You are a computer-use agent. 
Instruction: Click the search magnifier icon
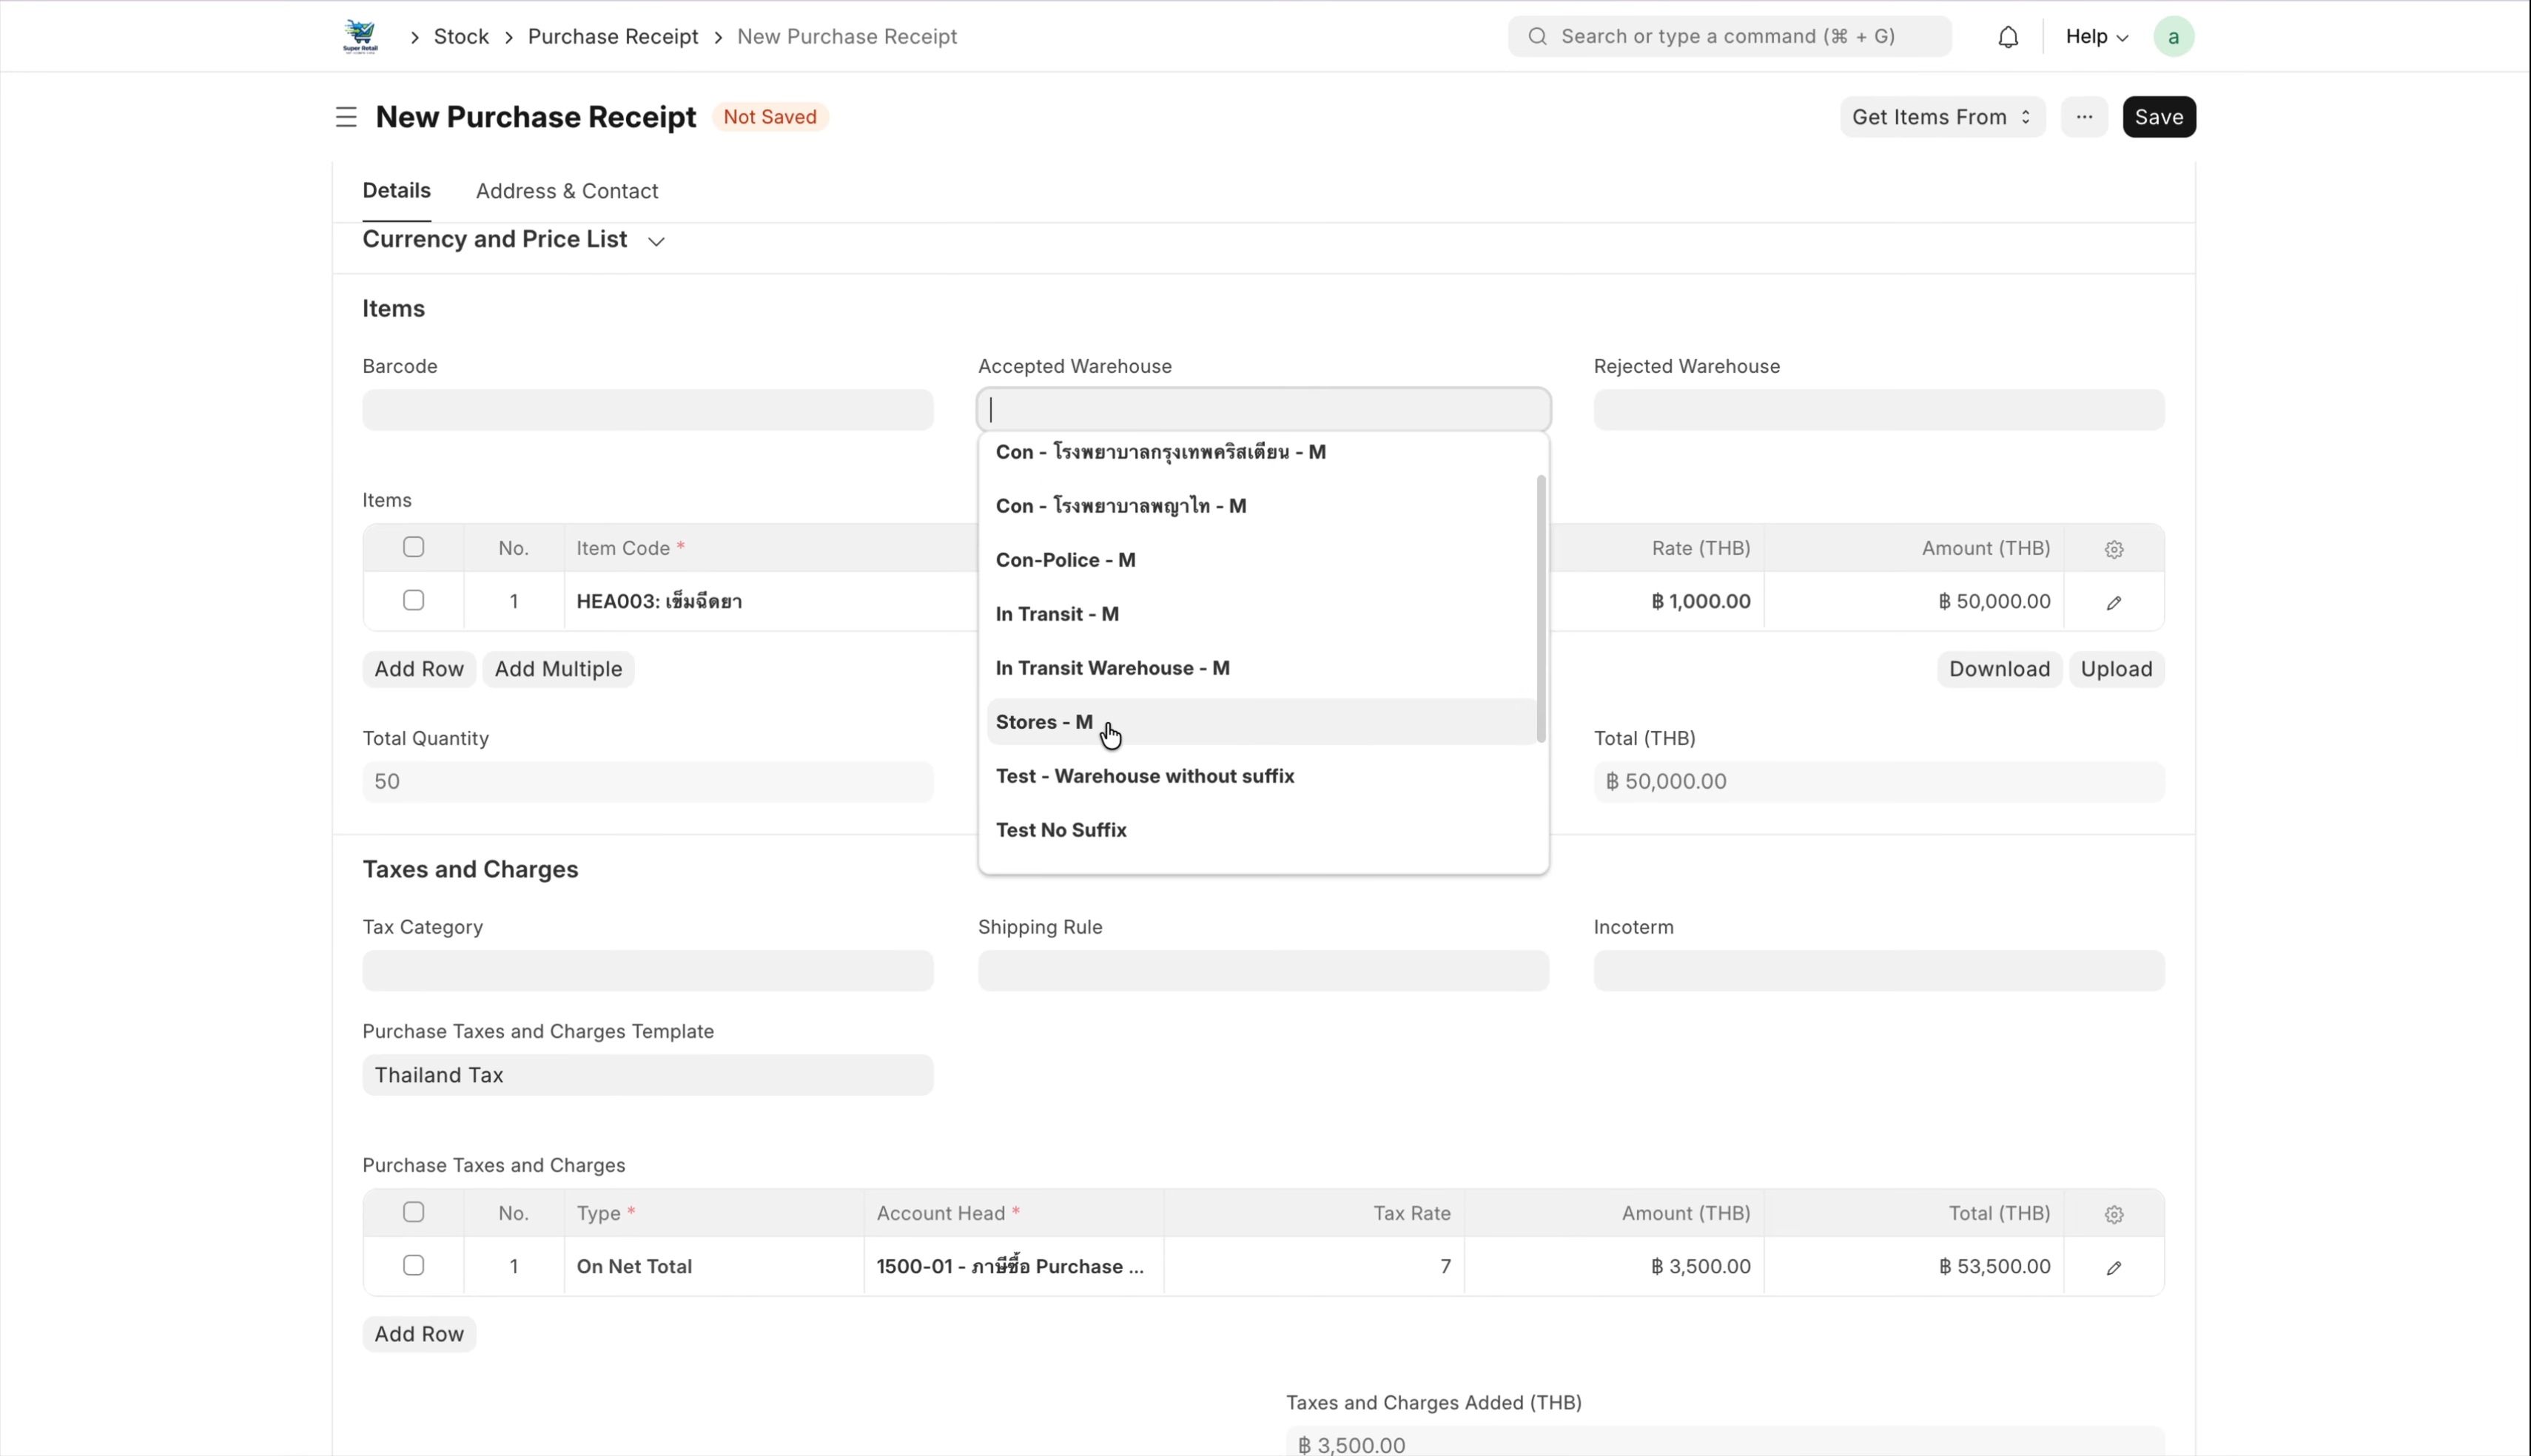pos(1538,37)
